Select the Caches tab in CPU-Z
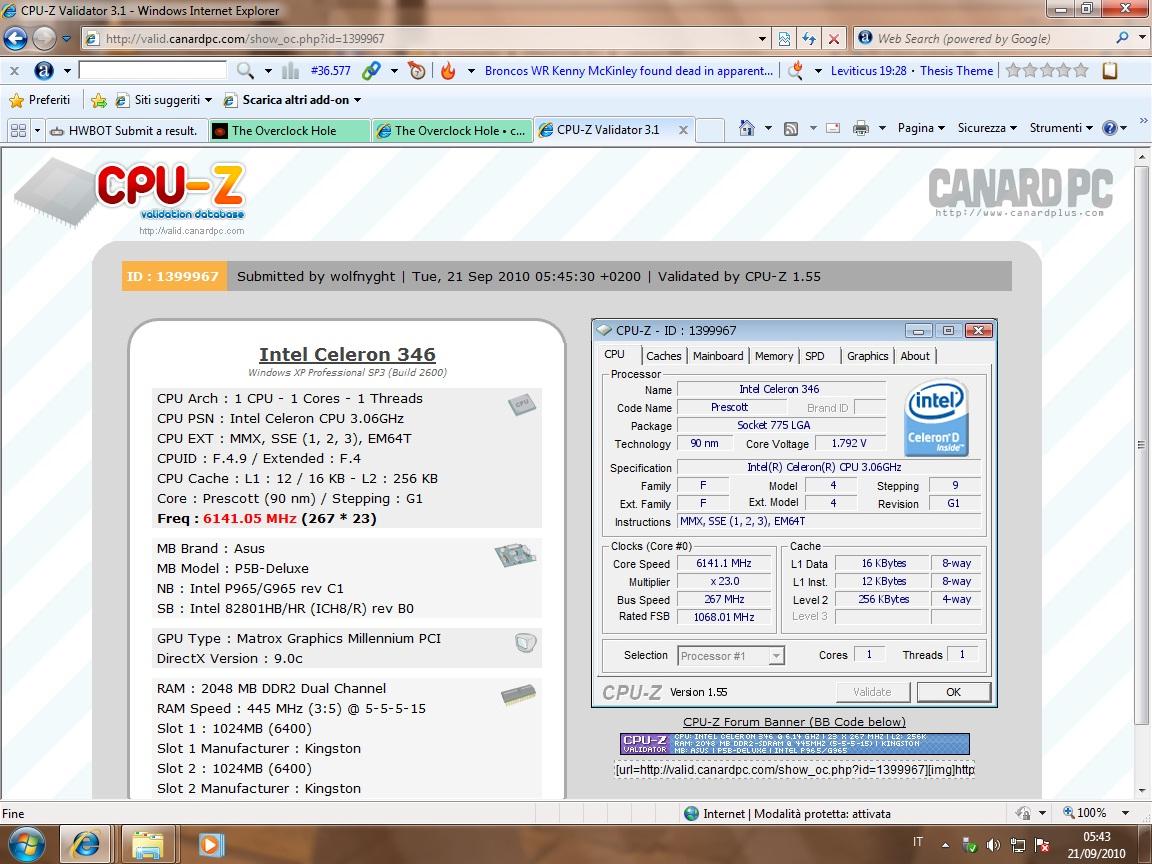1152x864 pixels. [663, 356]
